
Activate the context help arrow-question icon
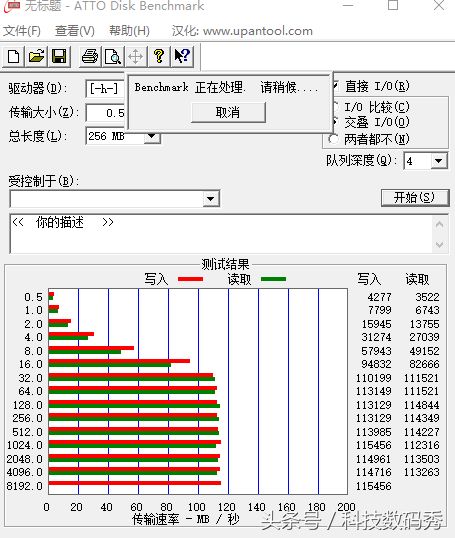click(182, 56)
